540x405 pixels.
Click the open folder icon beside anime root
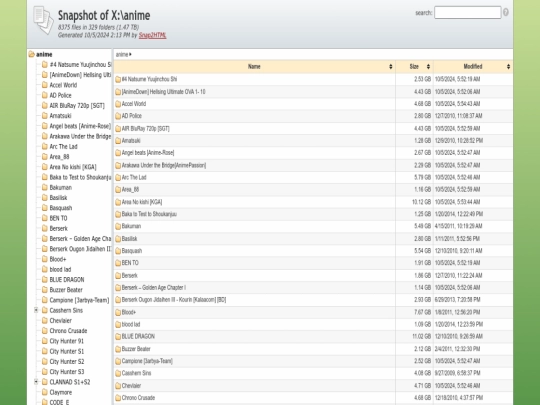(x=32, y=54)
